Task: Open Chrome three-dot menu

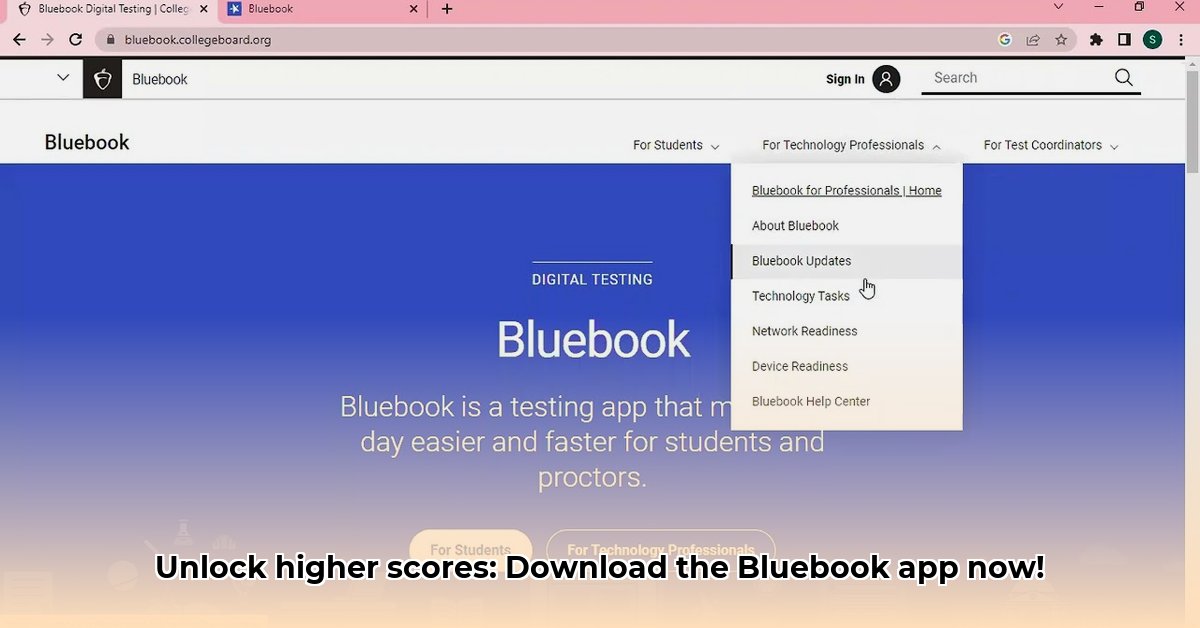Action: tap(1181, 40)
